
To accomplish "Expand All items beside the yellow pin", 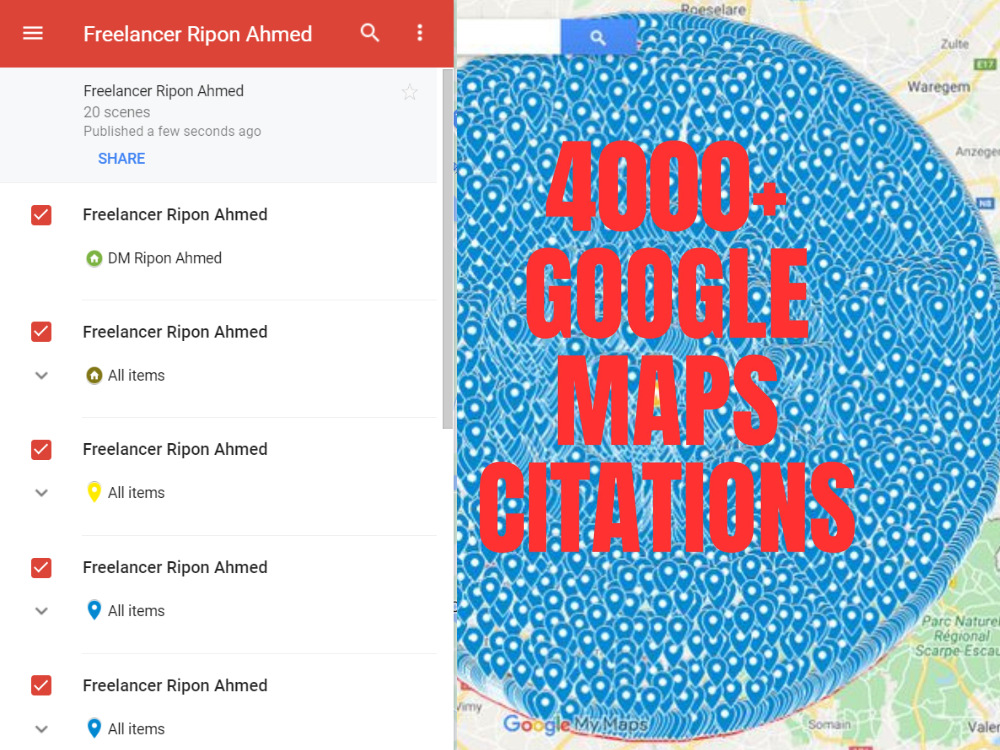I will pyautogui.click(x=41, y=493).
